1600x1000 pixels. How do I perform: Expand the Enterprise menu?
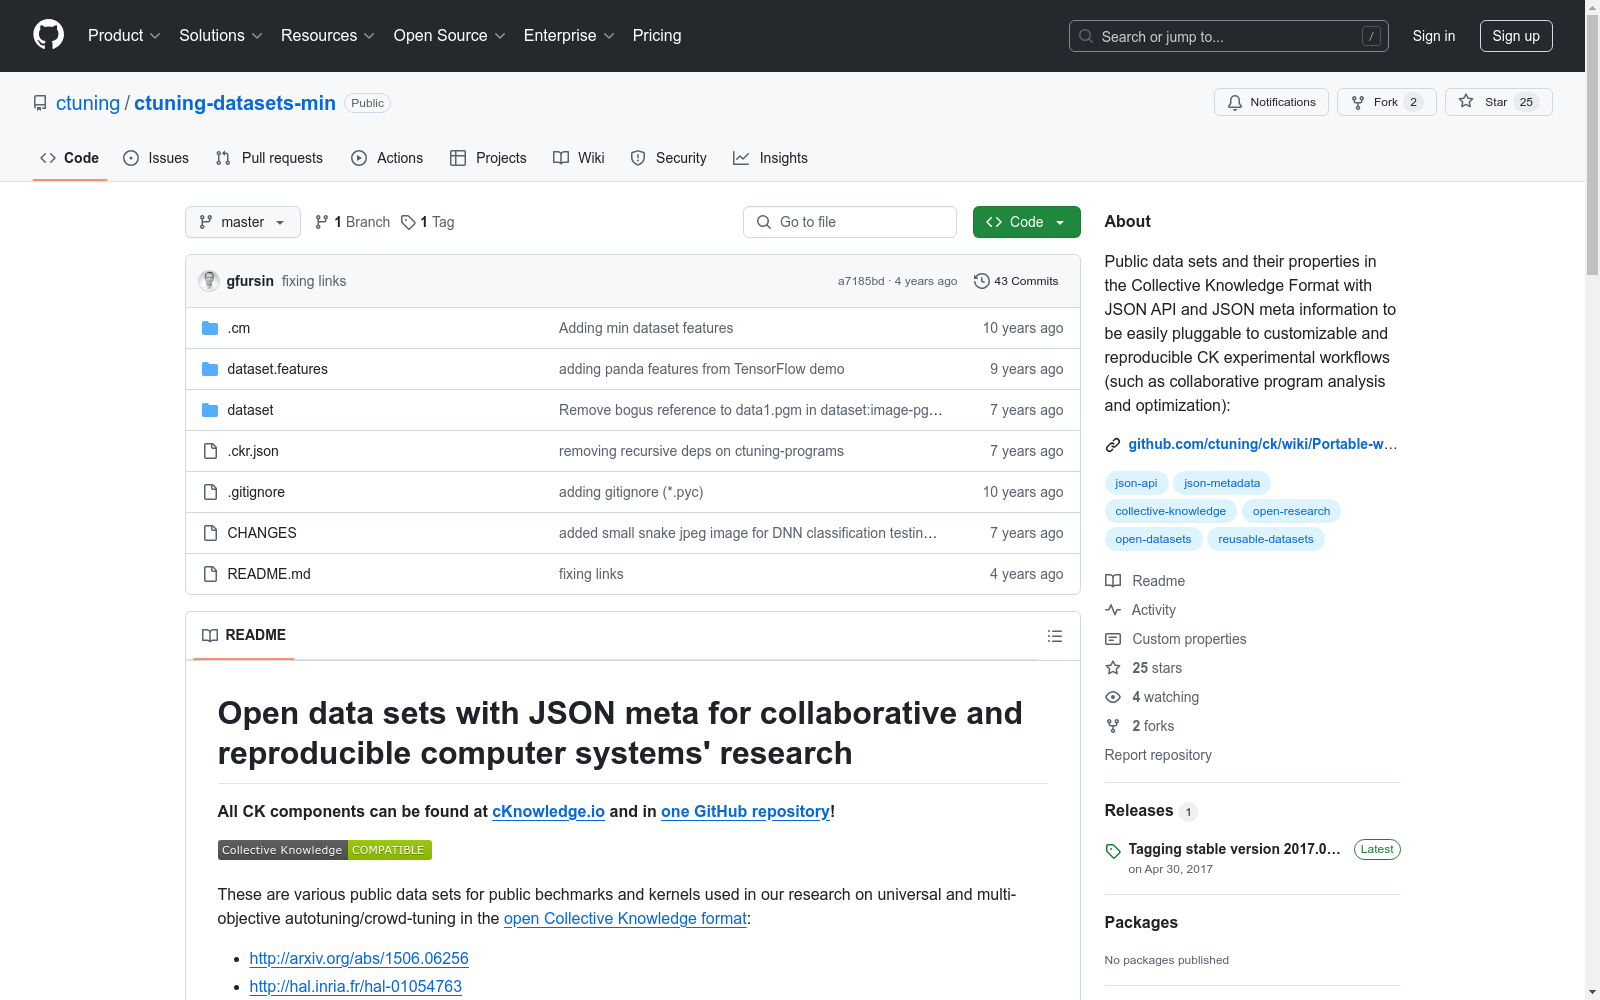tap(569, 36)
